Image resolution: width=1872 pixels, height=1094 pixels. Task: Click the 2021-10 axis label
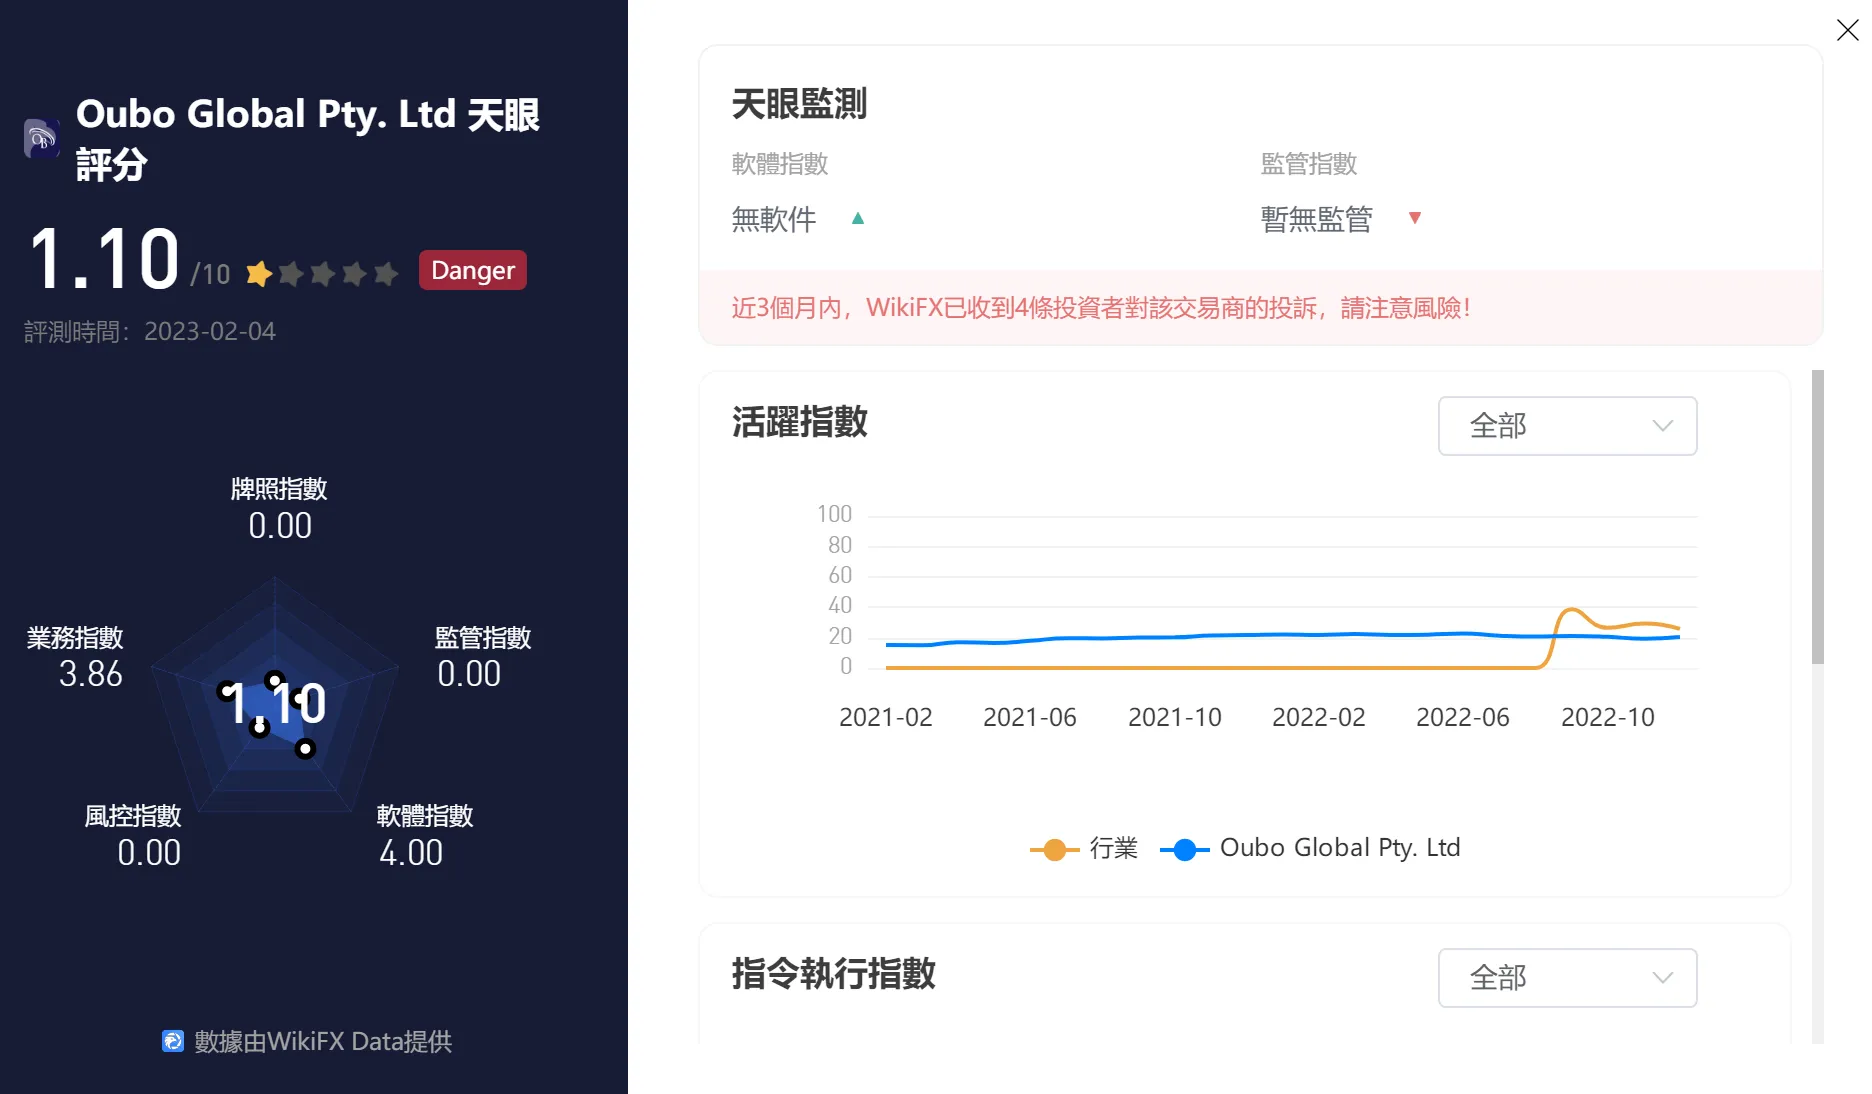(1175, 717)
